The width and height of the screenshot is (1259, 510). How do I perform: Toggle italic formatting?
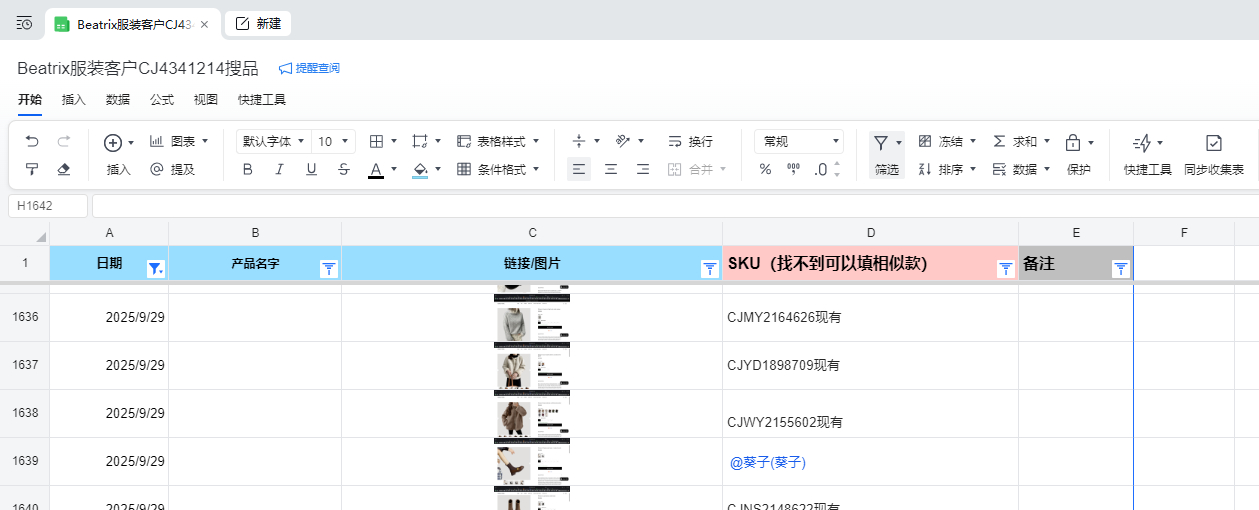pos(280,170)
